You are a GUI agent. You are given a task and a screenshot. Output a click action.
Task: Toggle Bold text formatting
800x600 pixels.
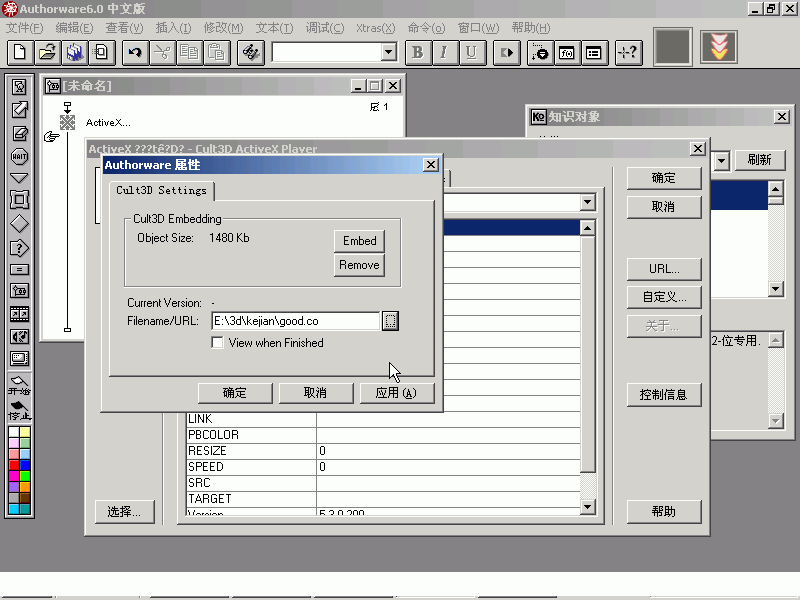(418, 53)
